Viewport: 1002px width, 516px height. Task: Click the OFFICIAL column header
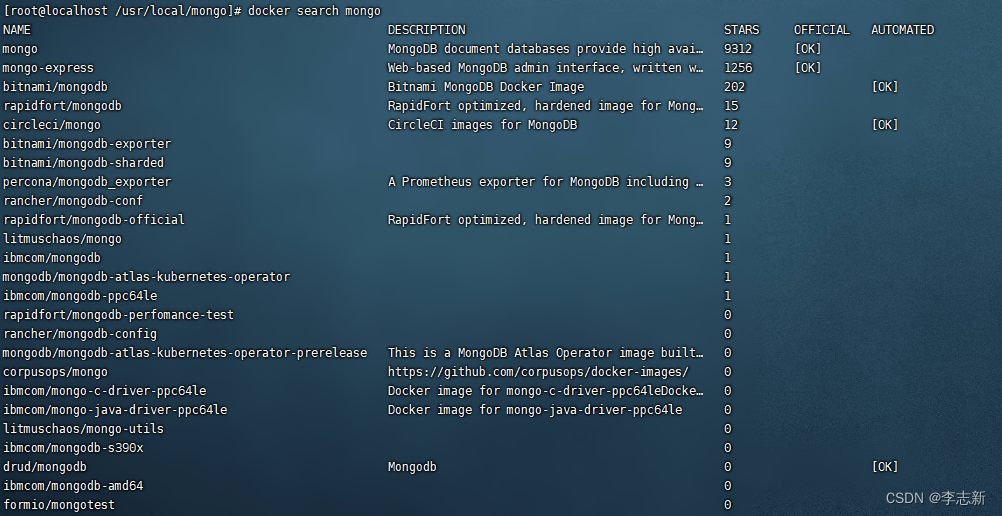tap(822, 30)
